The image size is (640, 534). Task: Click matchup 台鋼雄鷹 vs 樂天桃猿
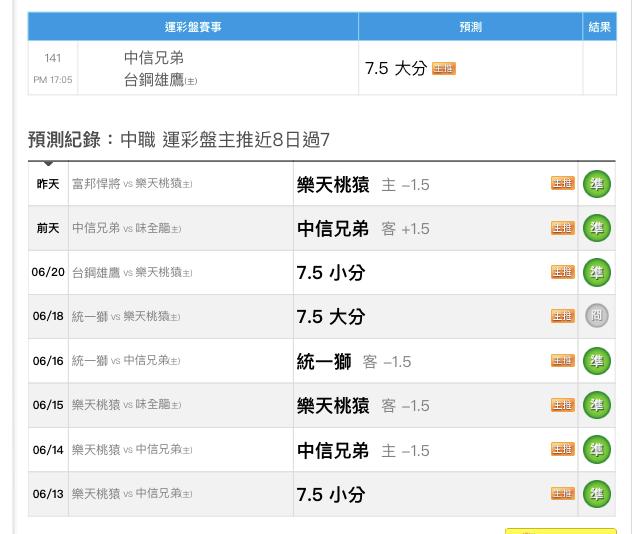(x=132, y=272)
